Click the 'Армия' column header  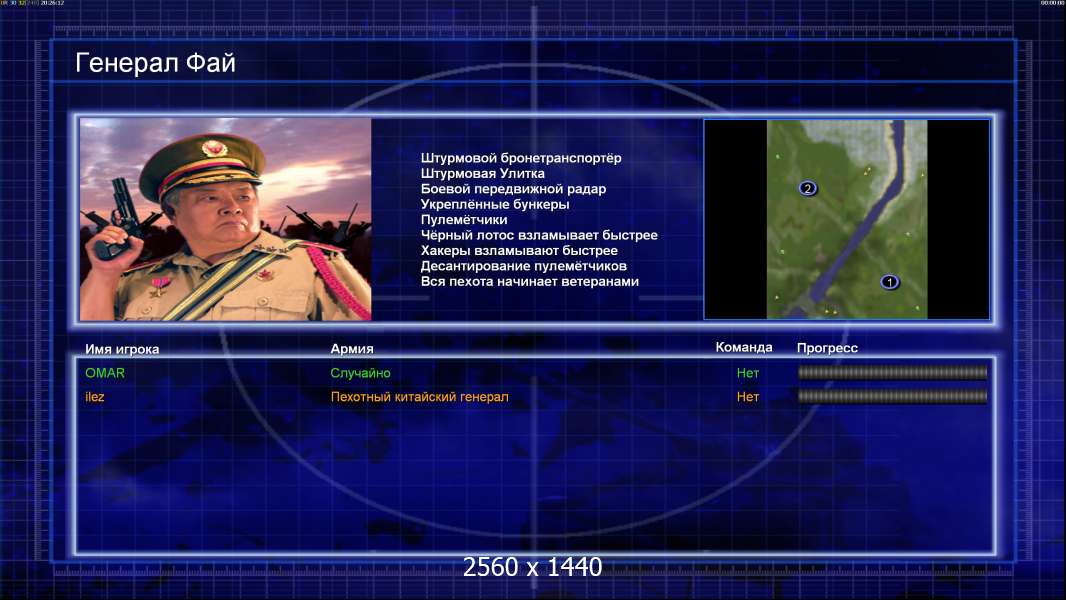(352, 349)
